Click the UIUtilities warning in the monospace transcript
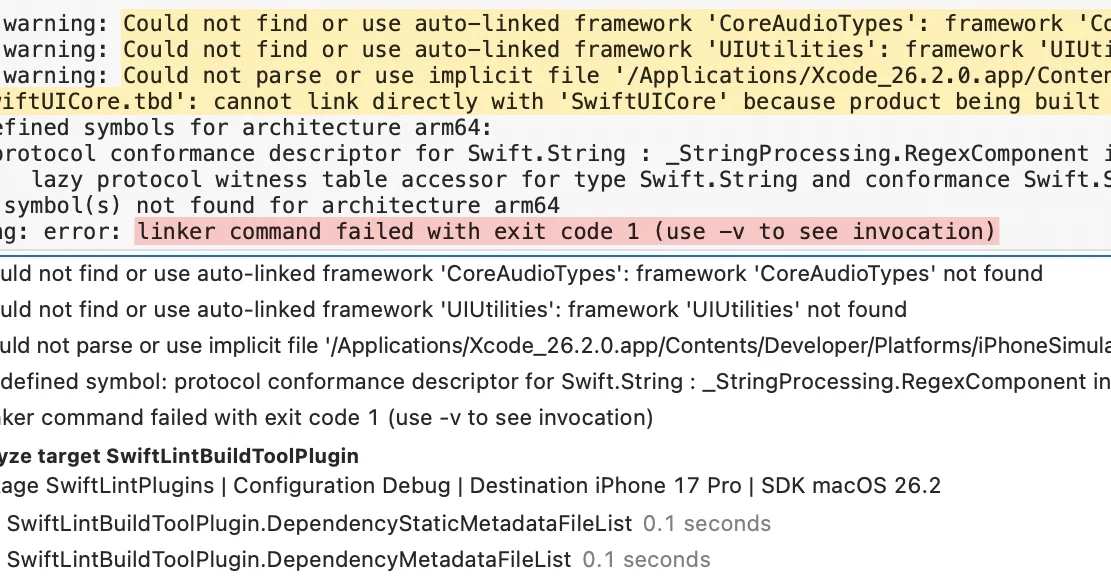This screenshot has width=1111, height=581. 600,49
